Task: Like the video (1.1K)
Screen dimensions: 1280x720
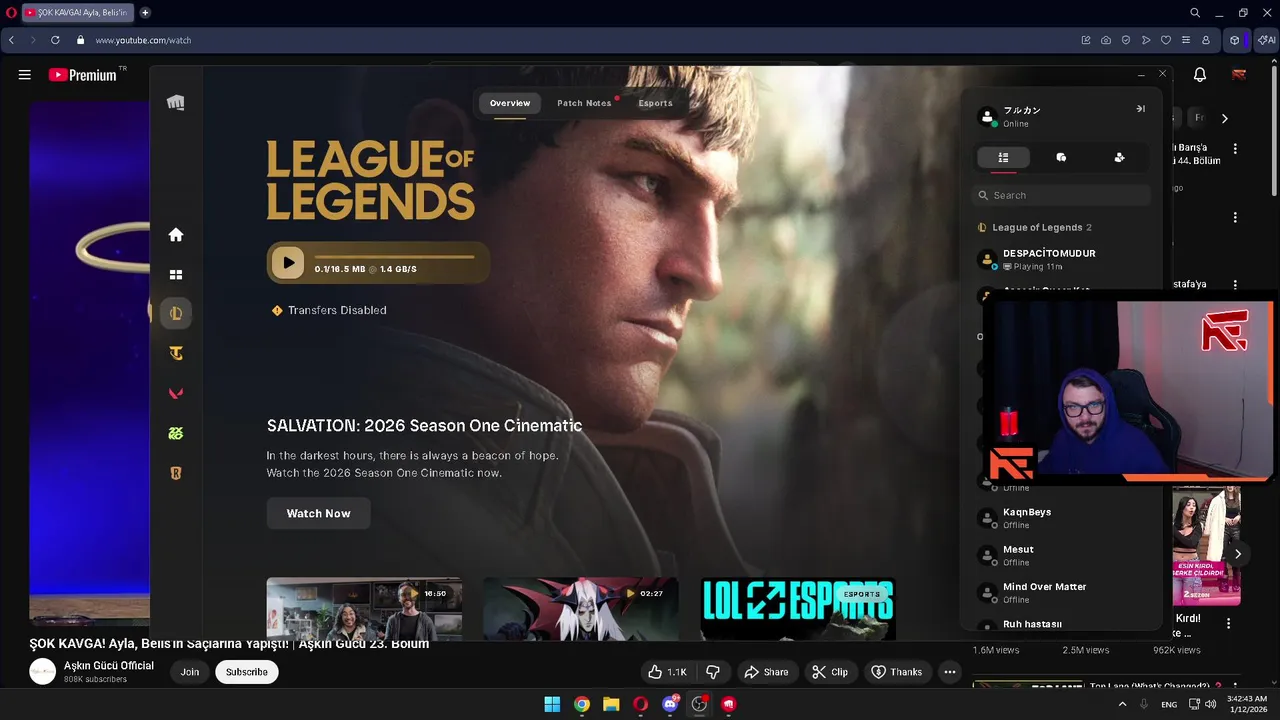Action: [x=667, y=672]
